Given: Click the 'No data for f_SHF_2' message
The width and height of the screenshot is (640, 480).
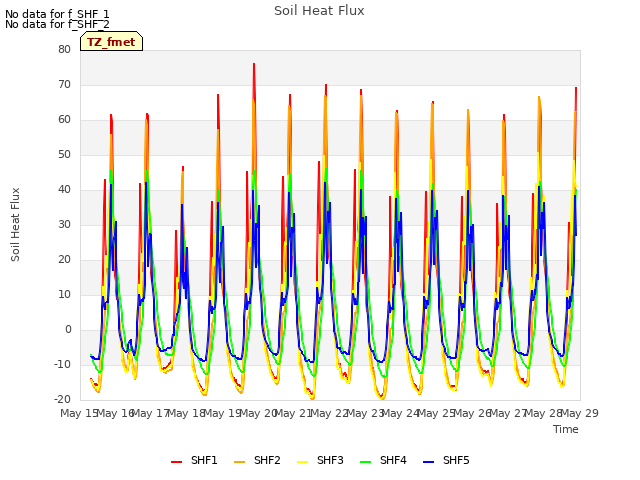Looking at the screenshot, I should (x=57, y=24).
